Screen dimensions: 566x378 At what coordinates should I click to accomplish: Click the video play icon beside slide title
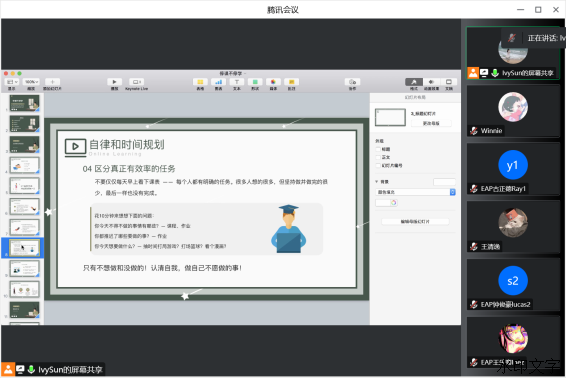[x=75, y=147]
